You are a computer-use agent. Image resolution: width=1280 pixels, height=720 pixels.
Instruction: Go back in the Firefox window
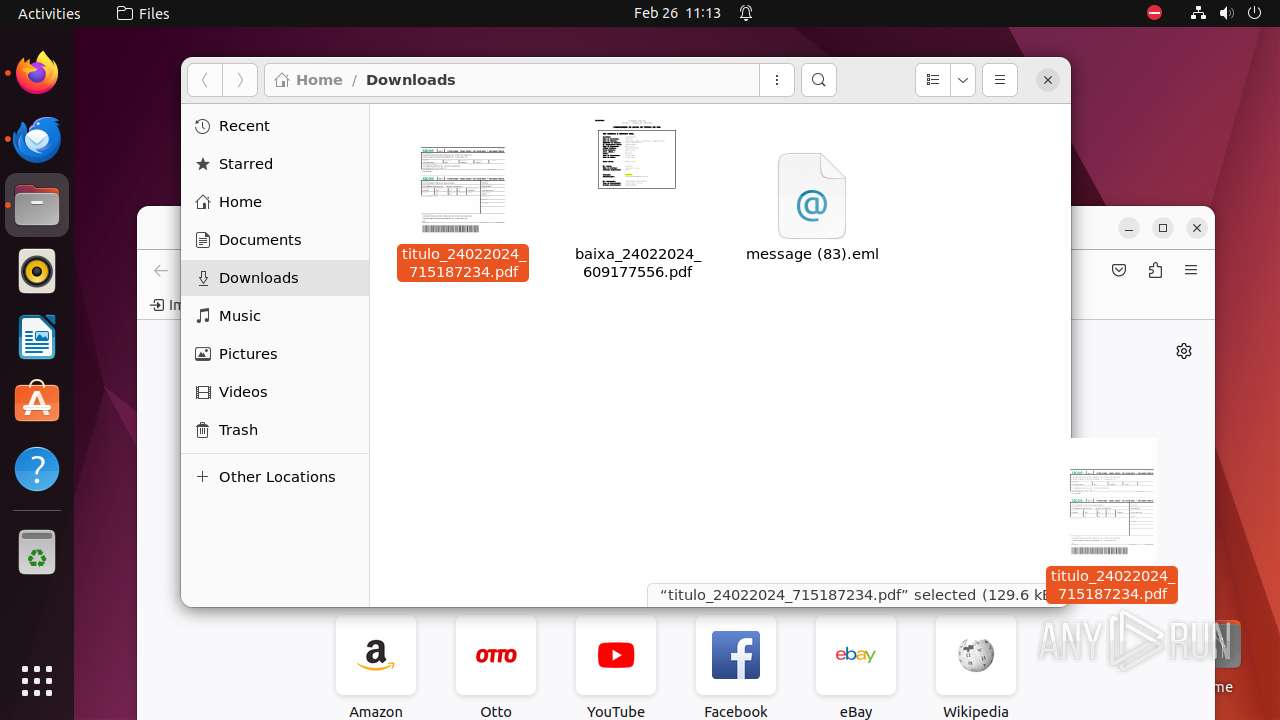161,270
